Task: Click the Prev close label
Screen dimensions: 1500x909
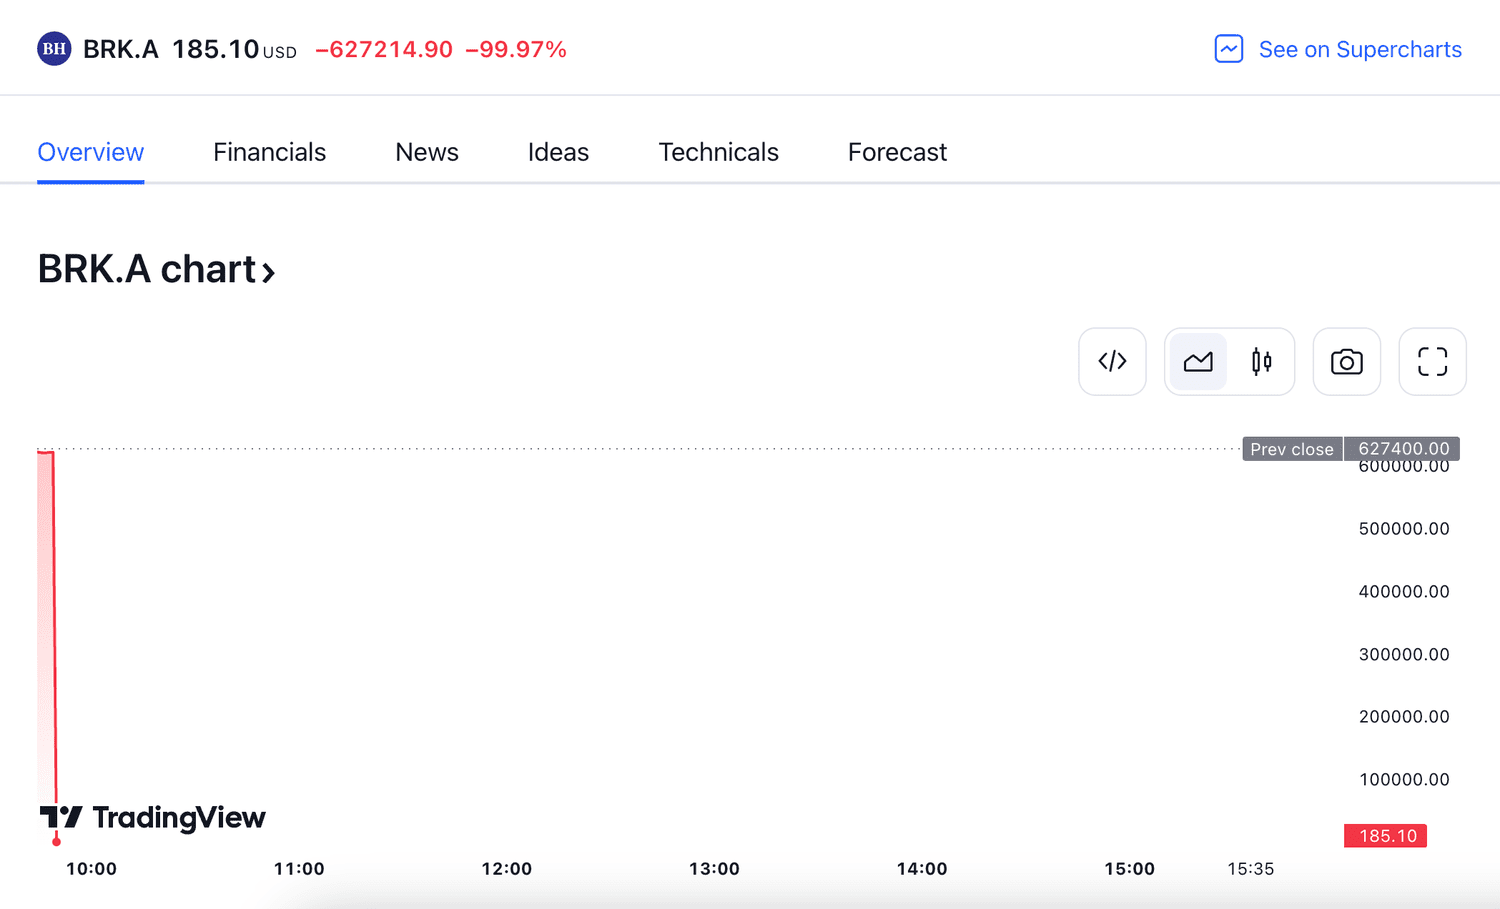Action: pyautogui.click(x=1292, y=449)
